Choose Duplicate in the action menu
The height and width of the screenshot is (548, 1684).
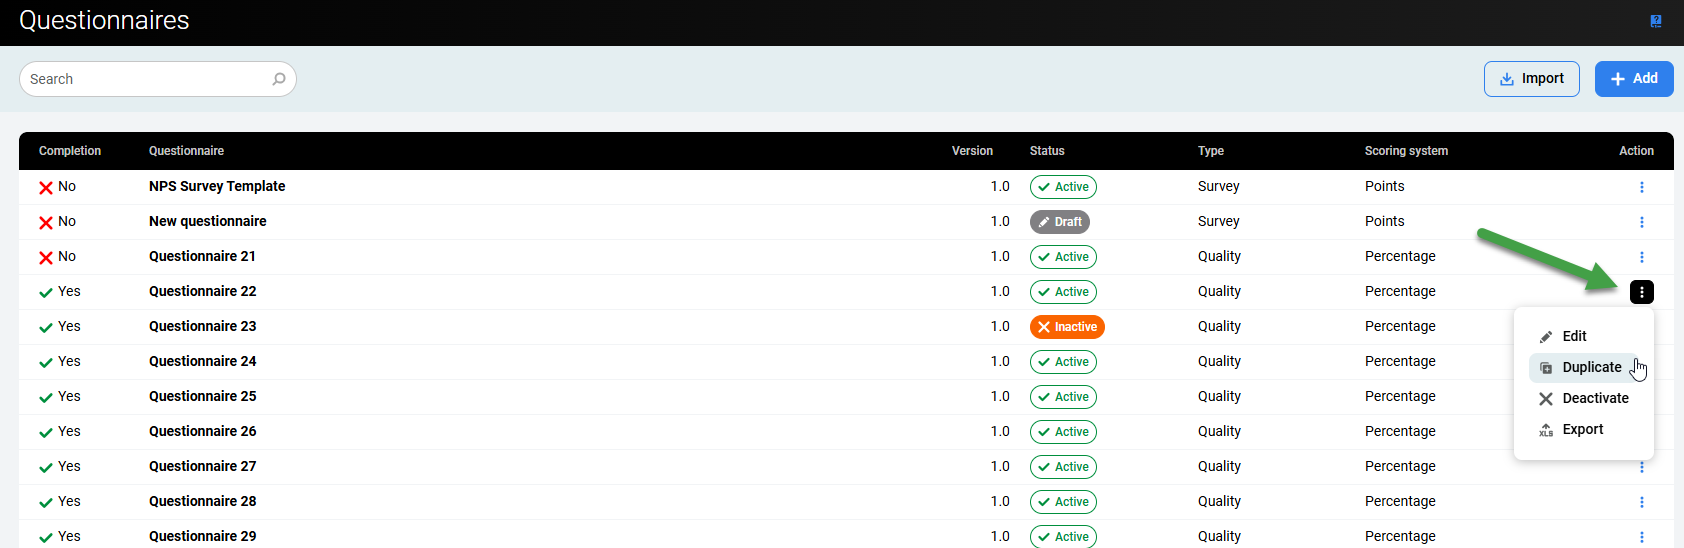tap(1591, 368)
